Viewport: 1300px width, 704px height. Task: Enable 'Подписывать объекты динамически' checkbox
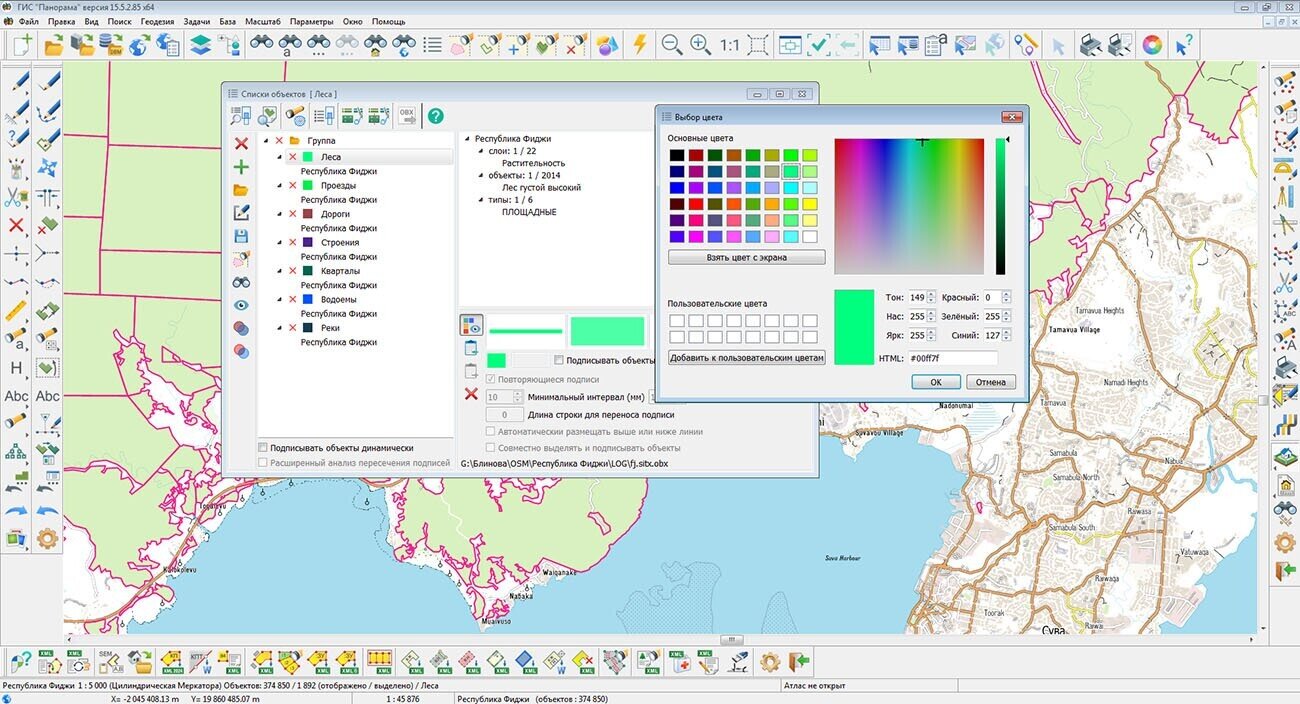click(x=263, y=448)
